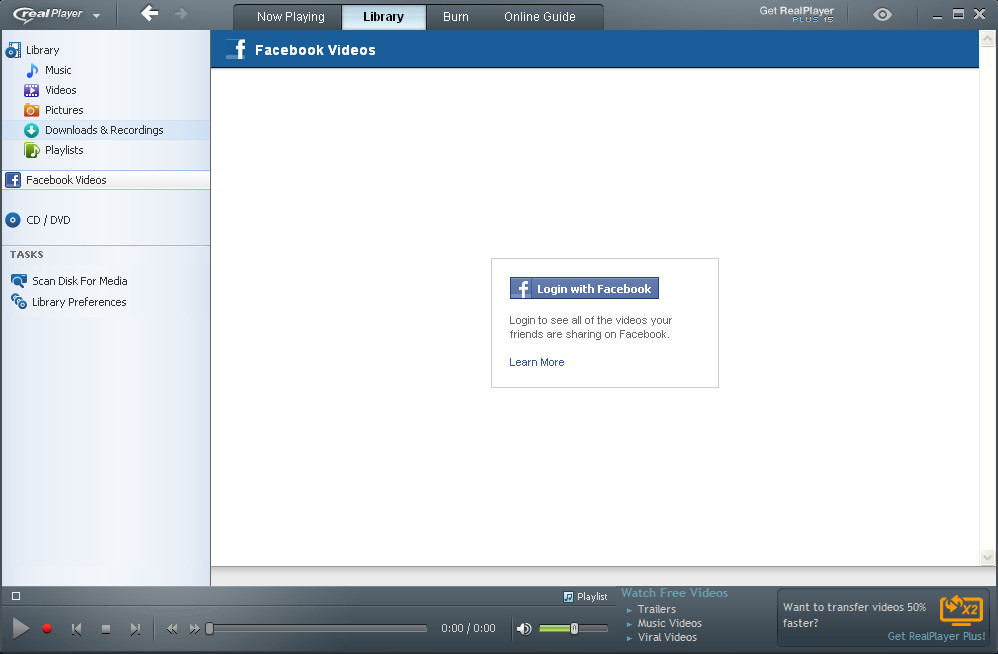
Task: Mute audio with the speaker icon
Action: (524, 629)
